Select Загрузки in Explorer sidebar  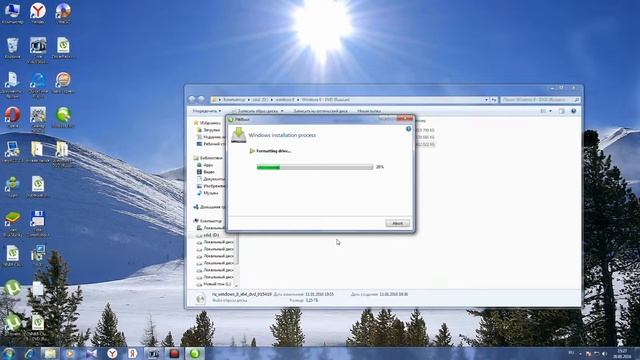click(x=209, y=130)
